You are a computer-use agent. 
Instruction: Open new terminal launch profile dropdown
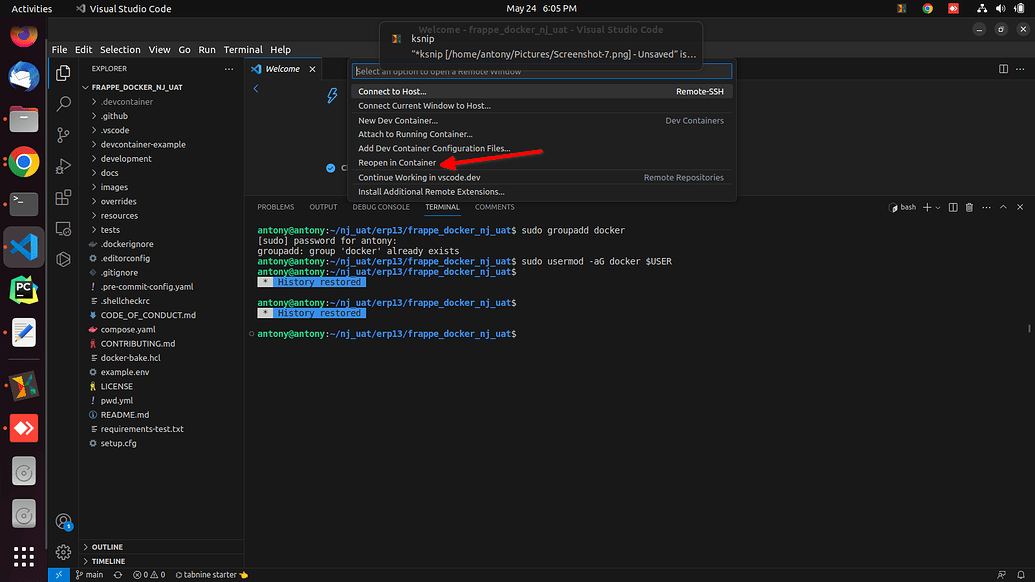(938, 207)
